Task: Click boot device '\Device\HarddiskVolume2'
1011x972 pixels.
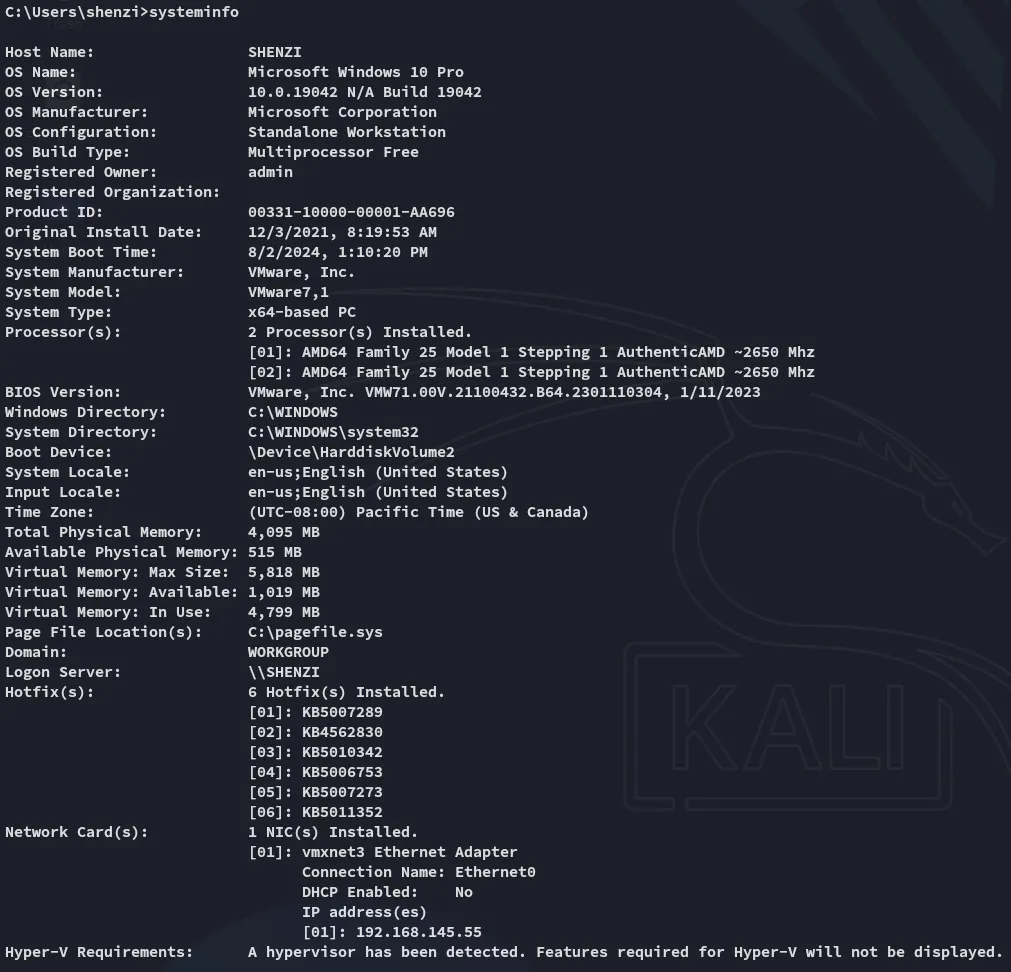Action: pyautogui.click(x=351, y=452)
